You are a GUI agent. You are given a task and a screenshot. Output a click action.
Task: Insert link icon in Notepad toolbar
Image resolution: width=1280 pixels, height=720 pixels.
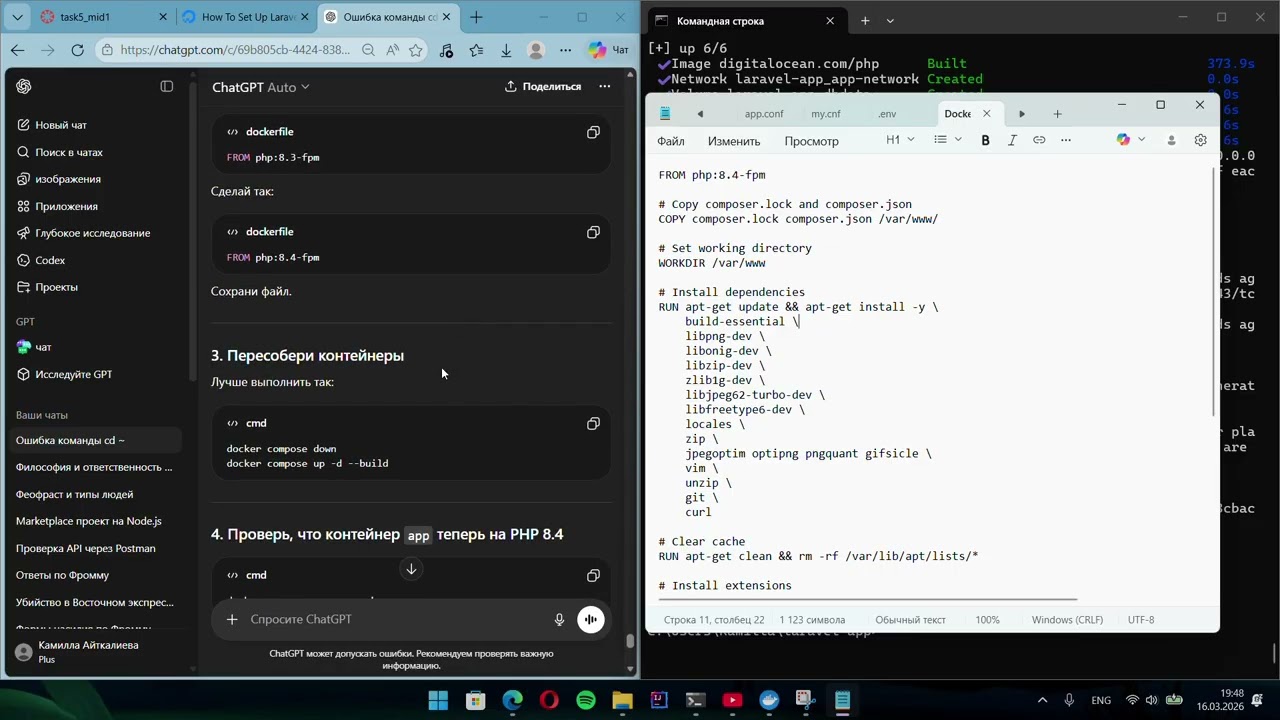[x=1039, y=140]
